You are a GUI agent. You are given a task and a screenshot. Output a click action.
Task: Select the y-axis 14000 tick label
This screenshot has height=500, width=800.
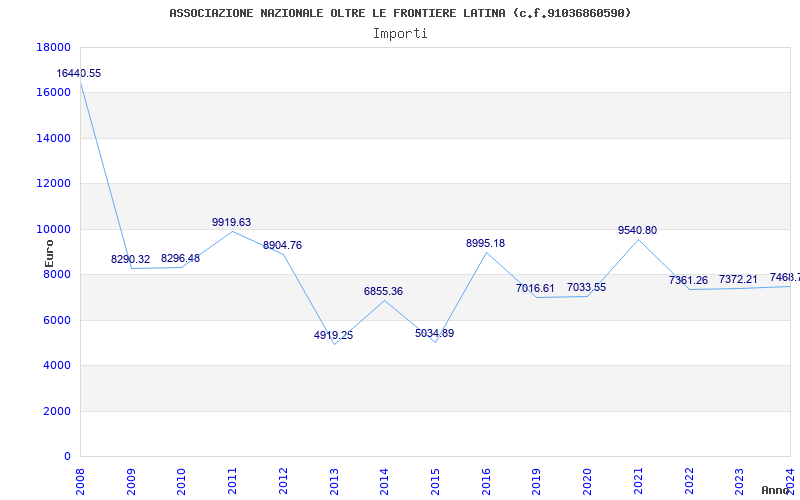pyautogui.click(x=54, y=138)
